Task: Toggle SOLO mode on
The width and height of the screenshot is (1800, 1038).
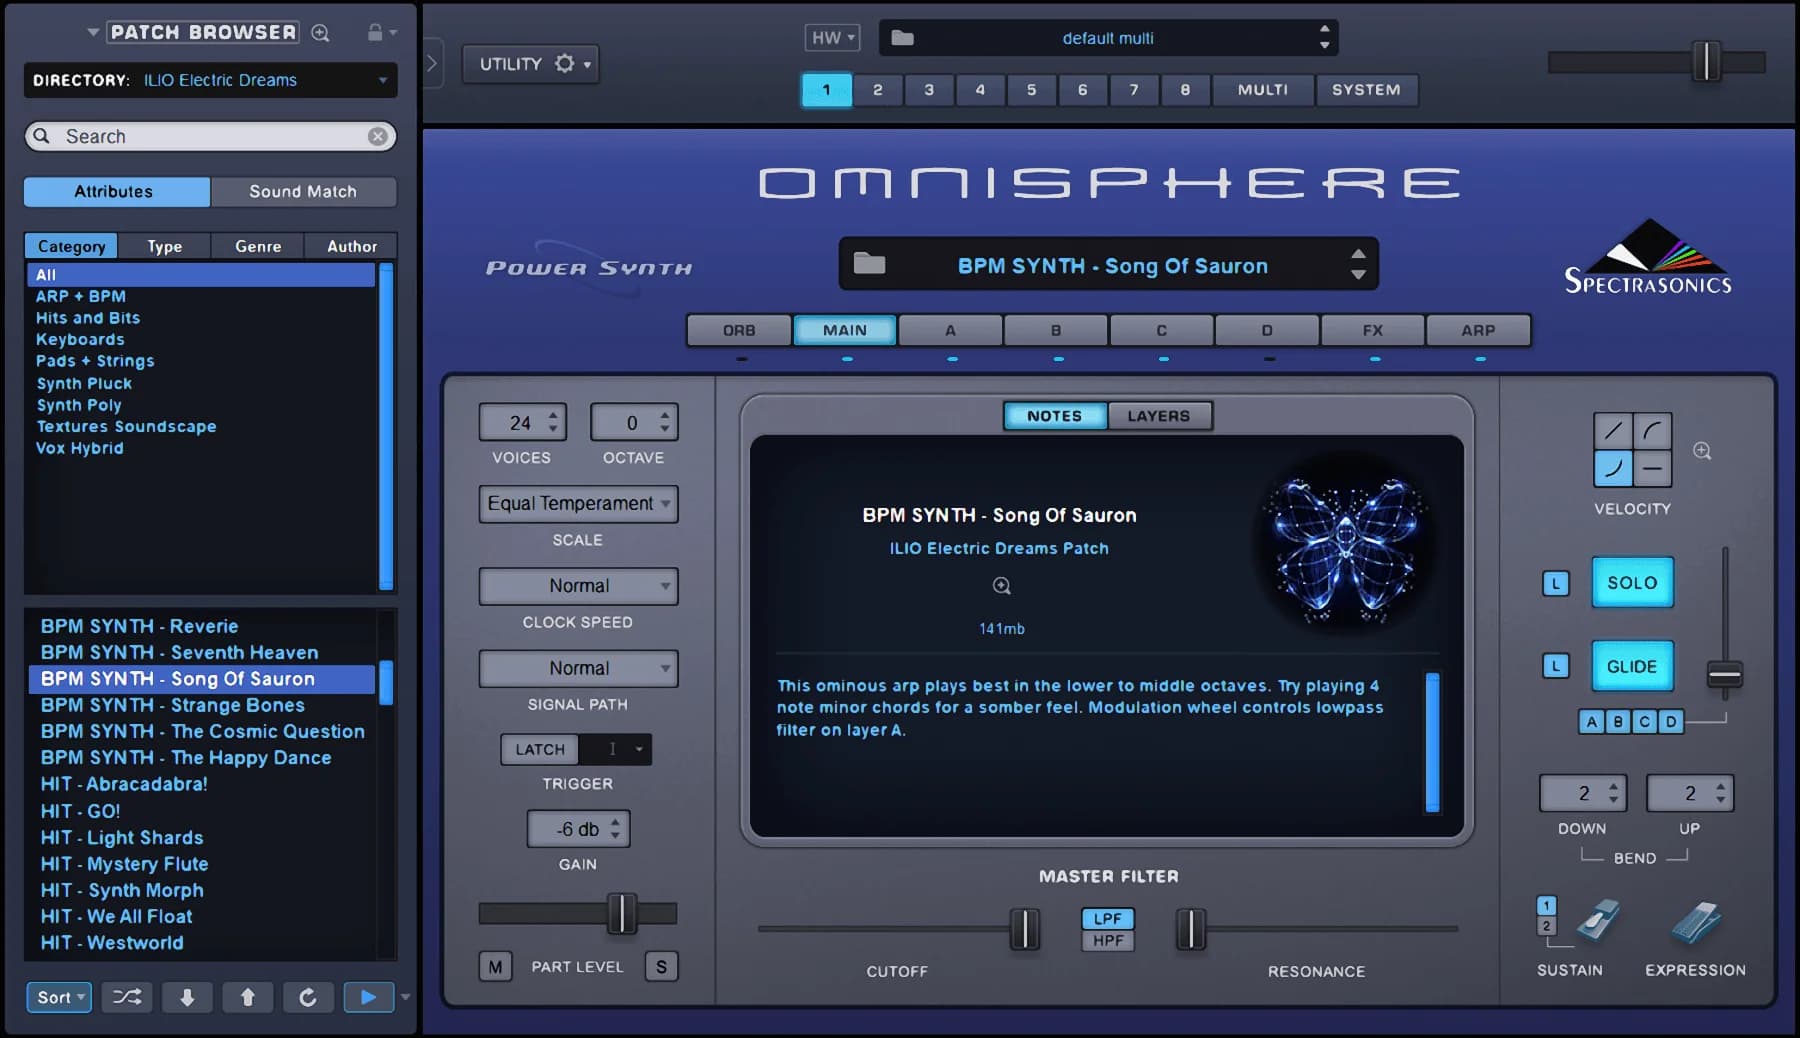Action: pyautogui.click(x=1632, y=582)
